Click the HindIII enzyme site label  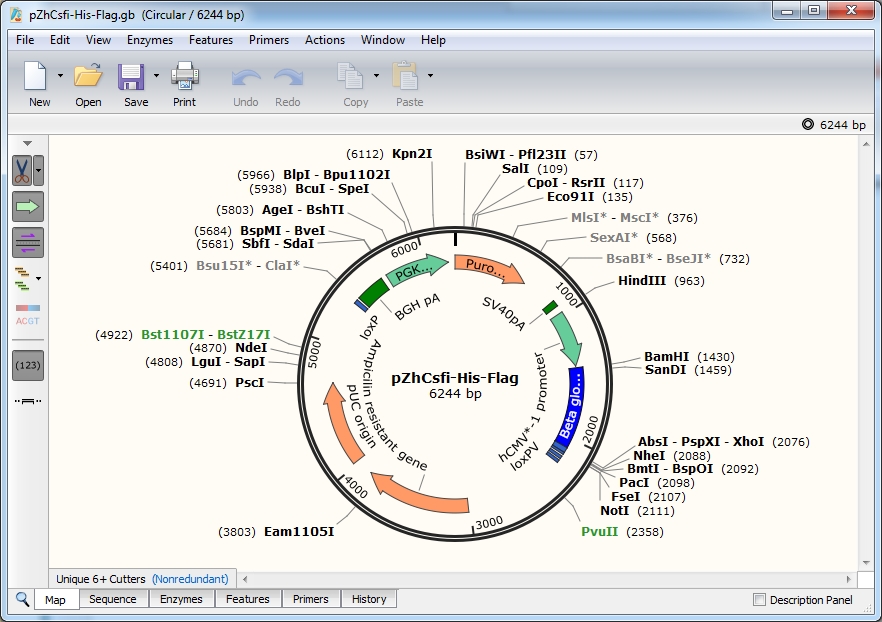point(641,281)
